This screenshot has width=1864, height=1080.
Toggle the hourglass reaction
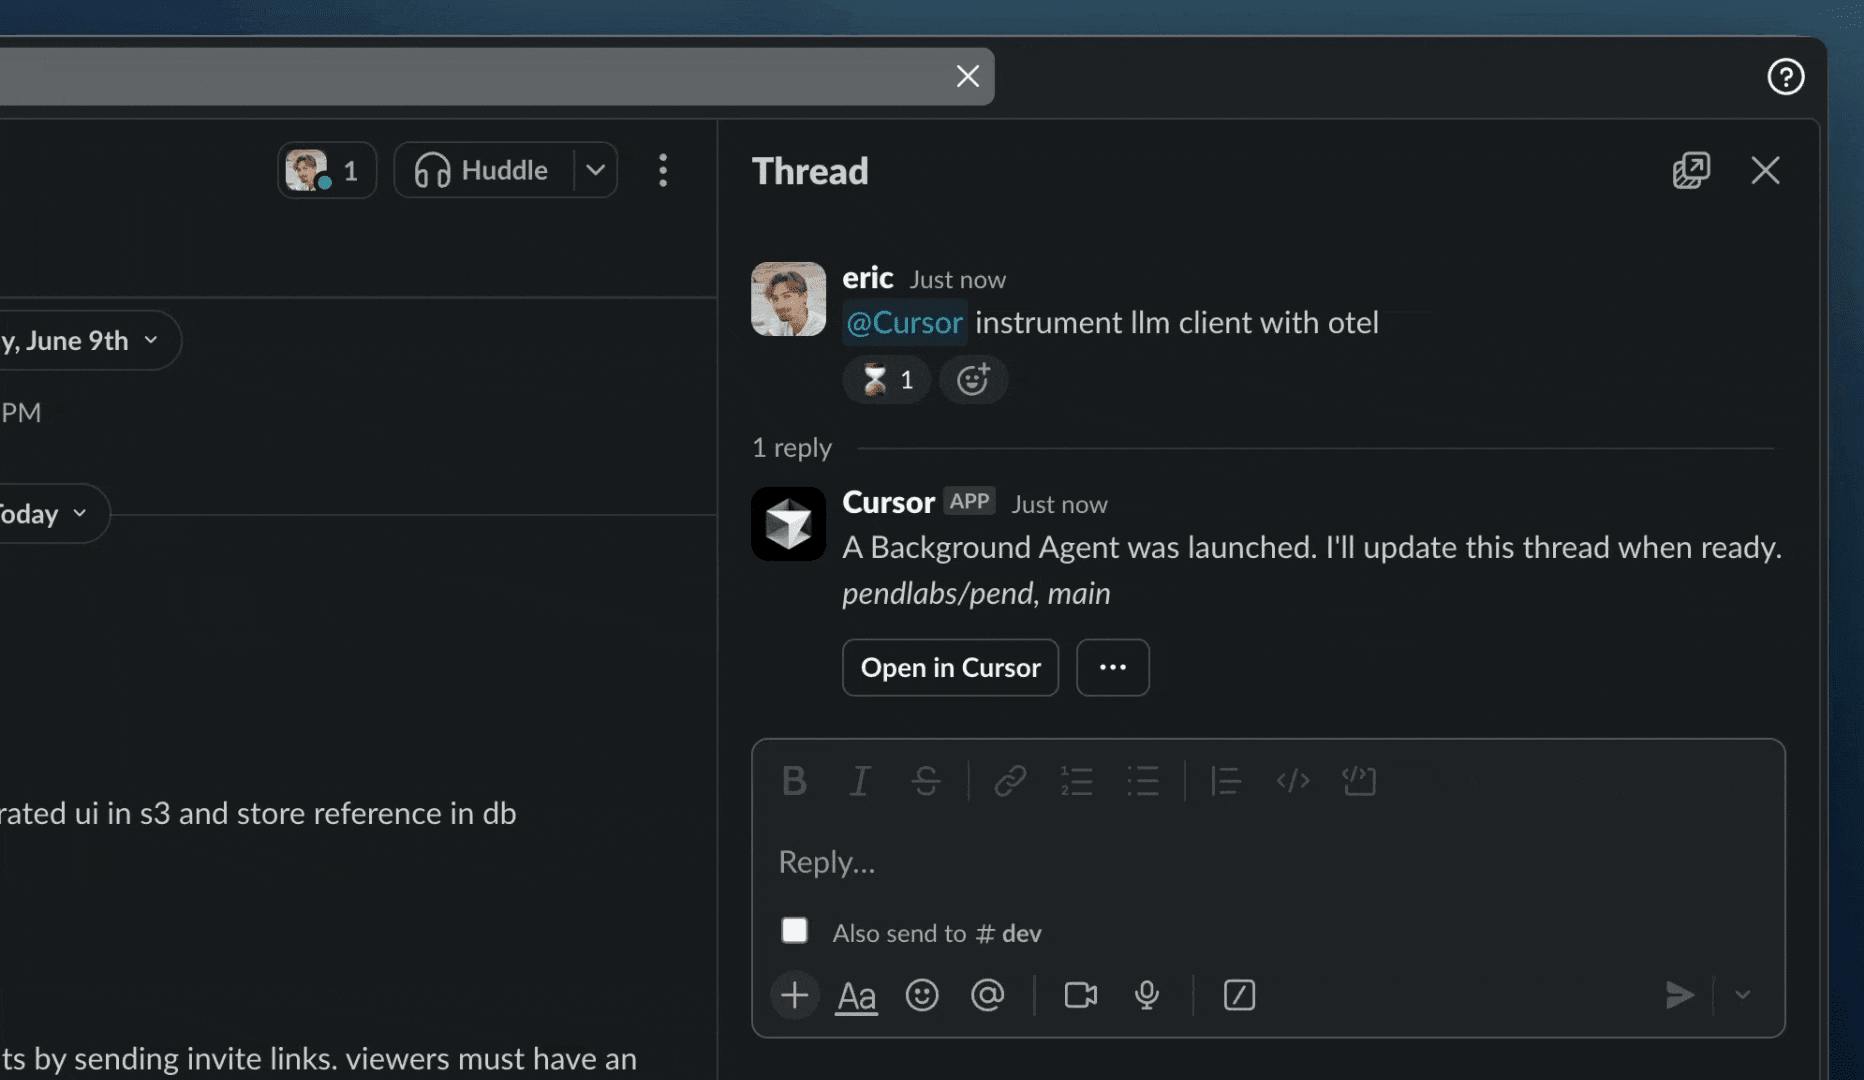pos(887,380)
